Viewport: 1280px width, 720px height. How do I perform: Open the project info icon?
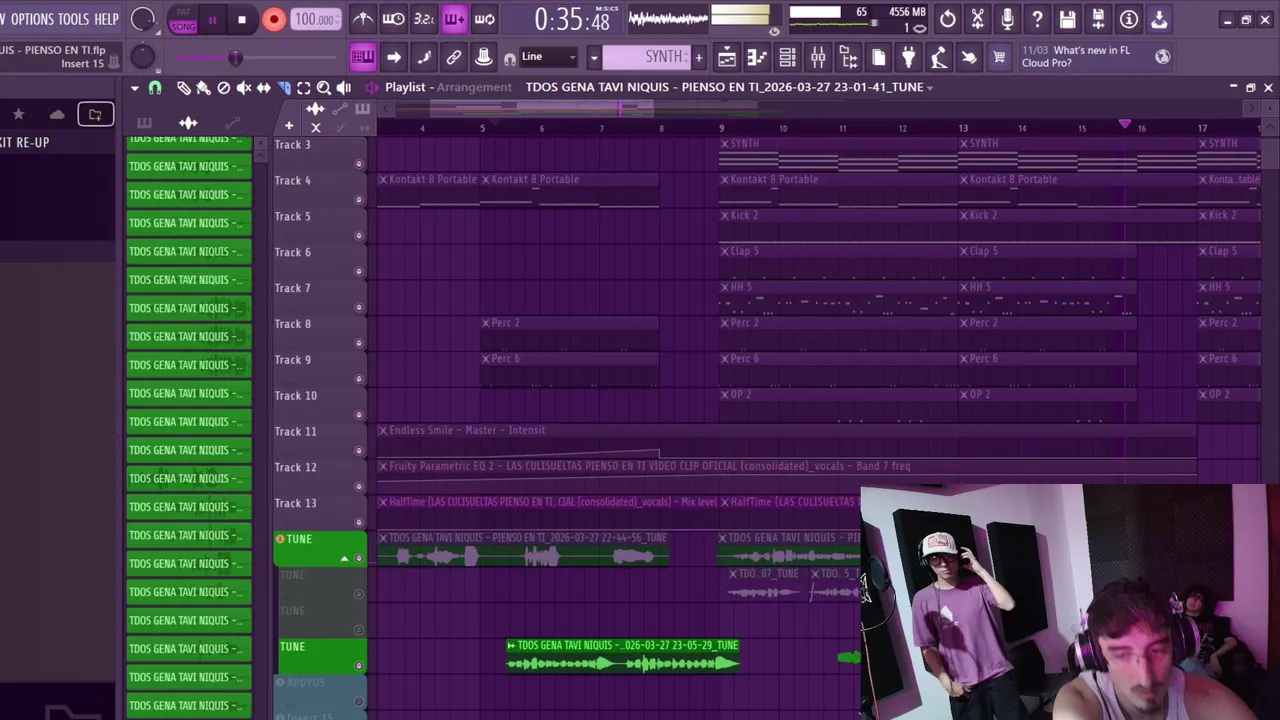[x=1129, y=19]
